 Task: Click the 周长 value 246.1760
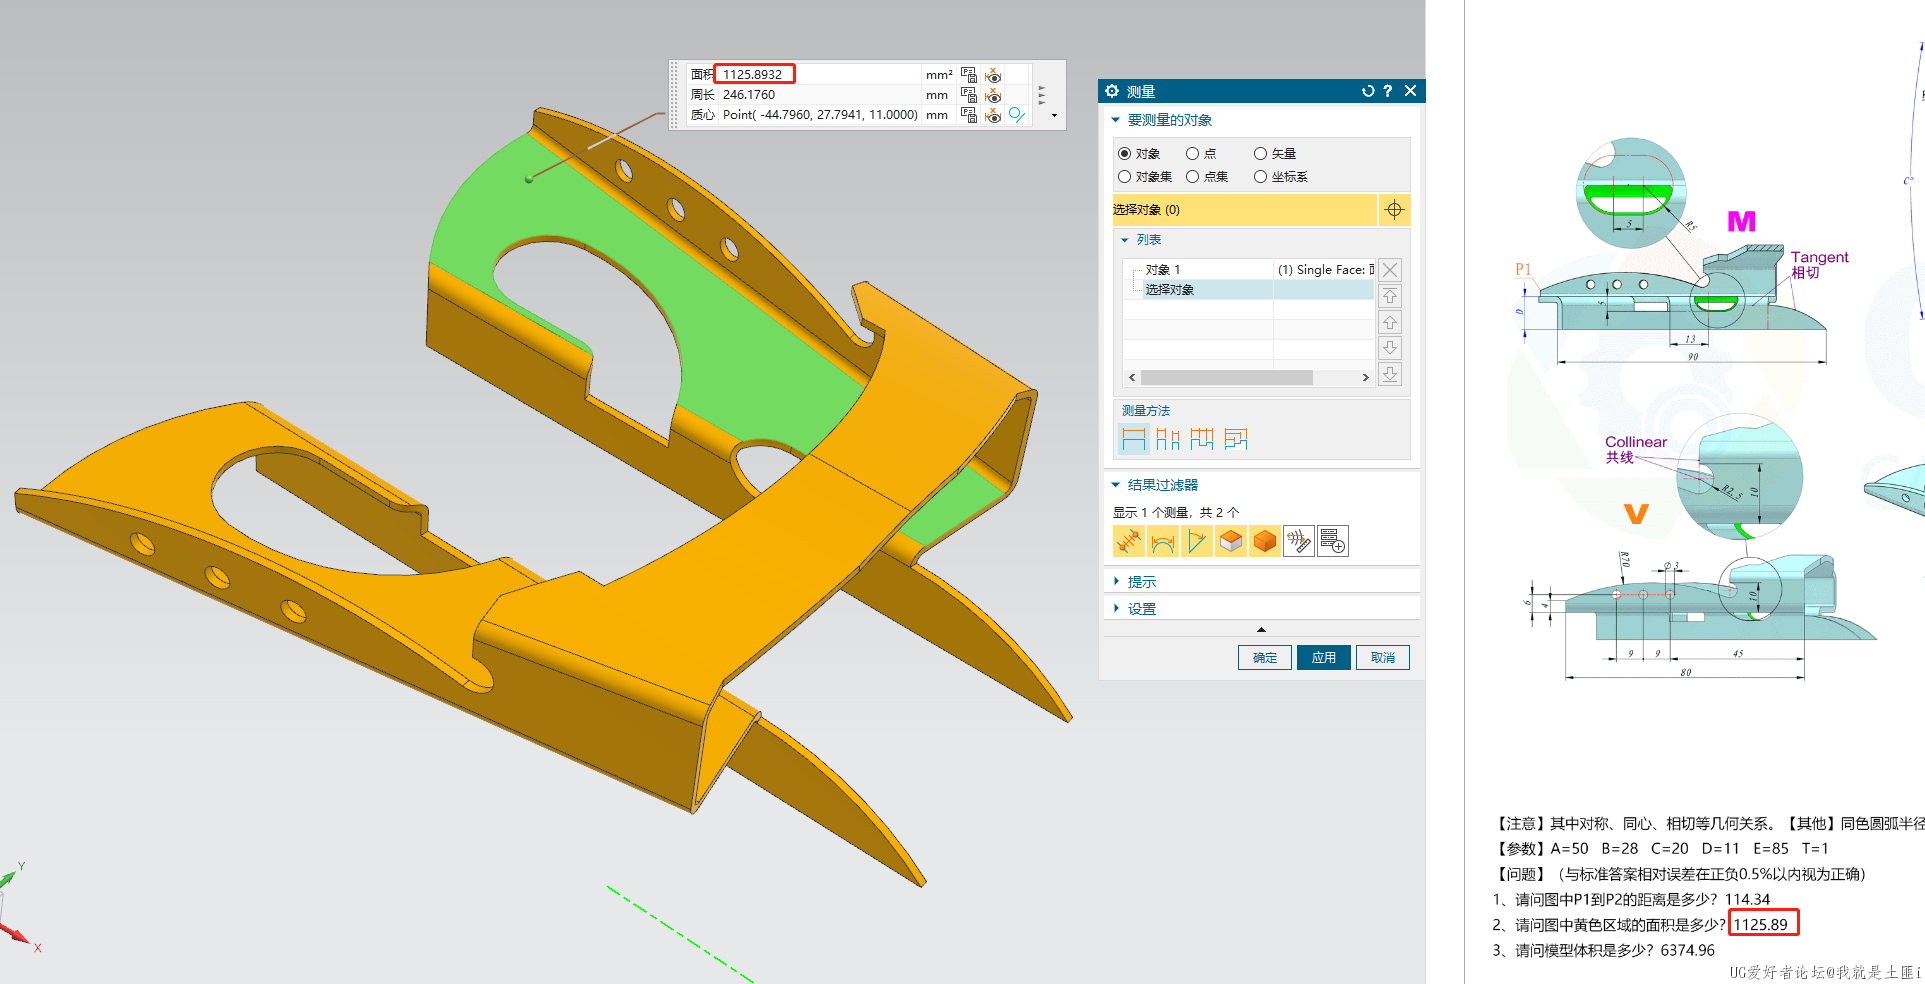coord(749,95)
